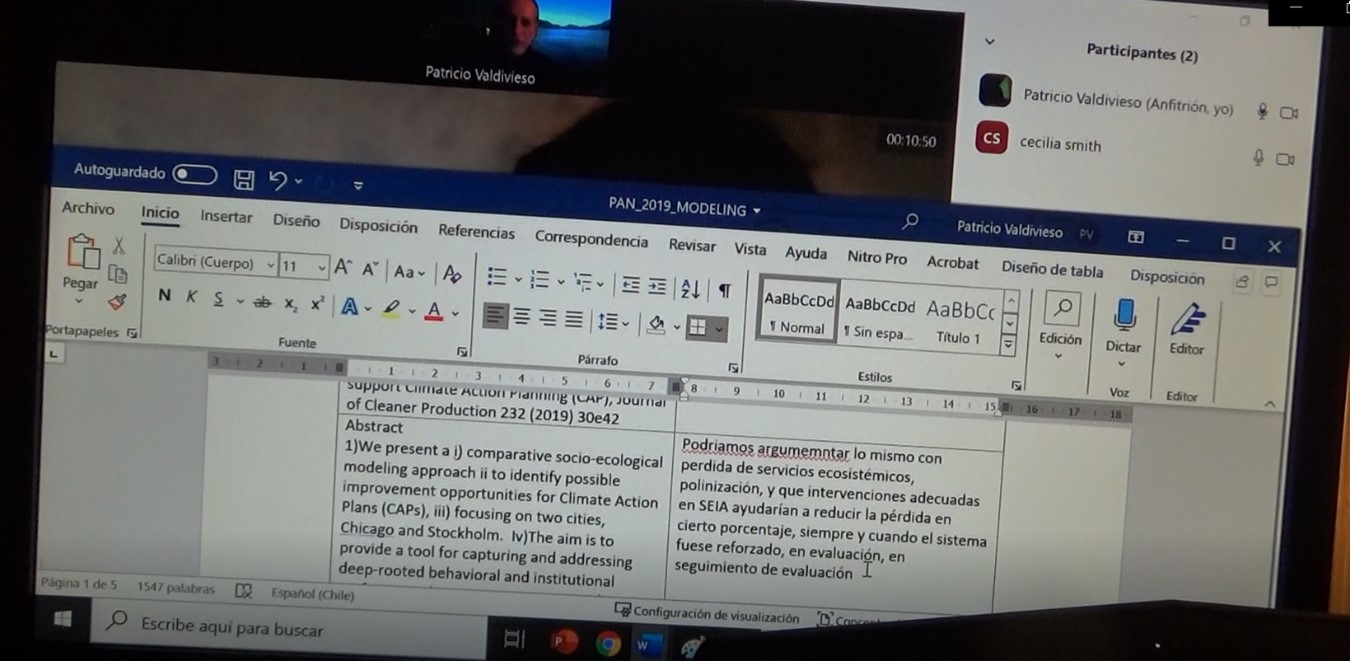Toggle the Autoguardado switch
1350x661 pixels.
click(x=194, y=175)
